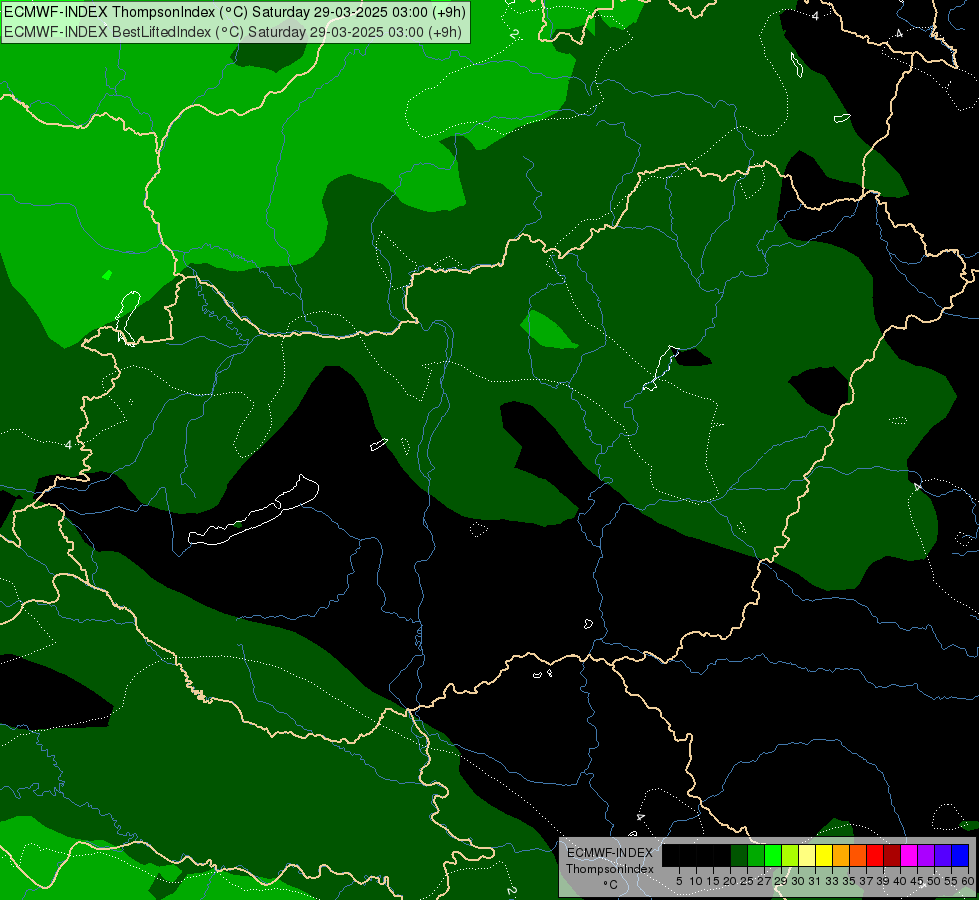The width and height of the screenshot is (979, 900).
Task: Select the yellow-green 29–30 legend swatch
Action: [790, 855]
